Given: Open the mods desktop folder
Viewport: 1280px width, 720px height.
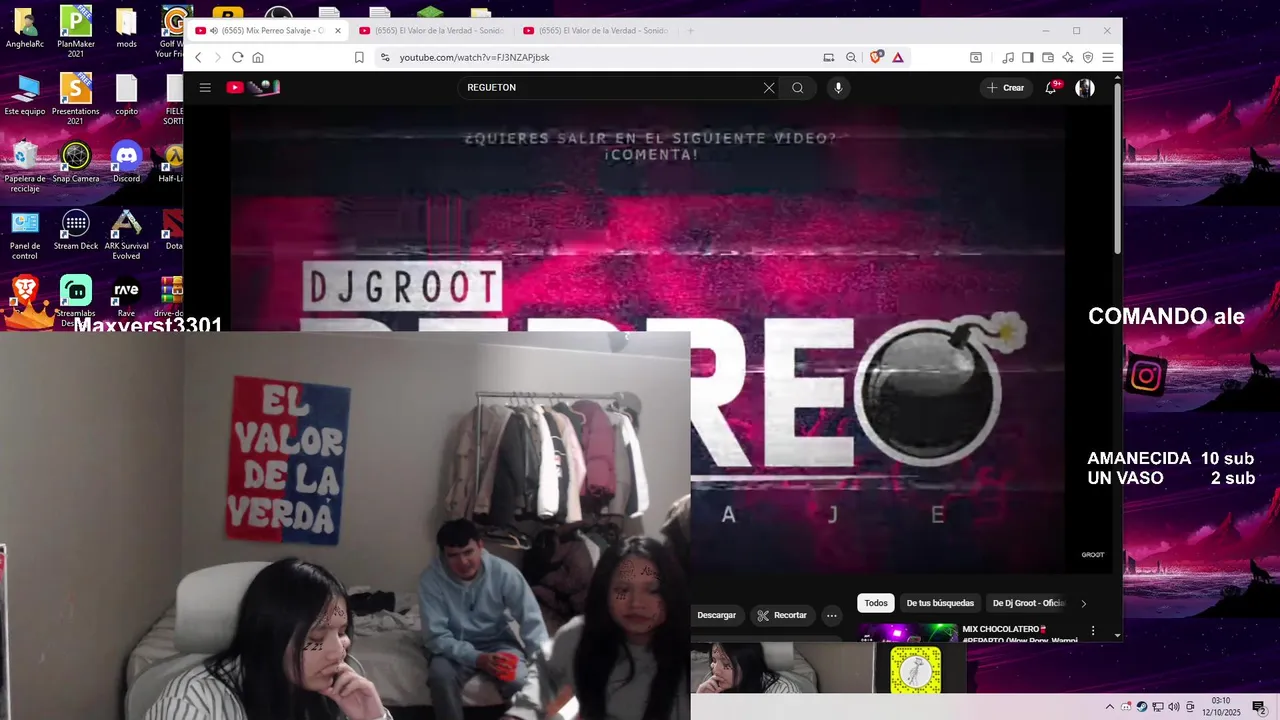Looking at the screenshot, I should tap(126, 28).
